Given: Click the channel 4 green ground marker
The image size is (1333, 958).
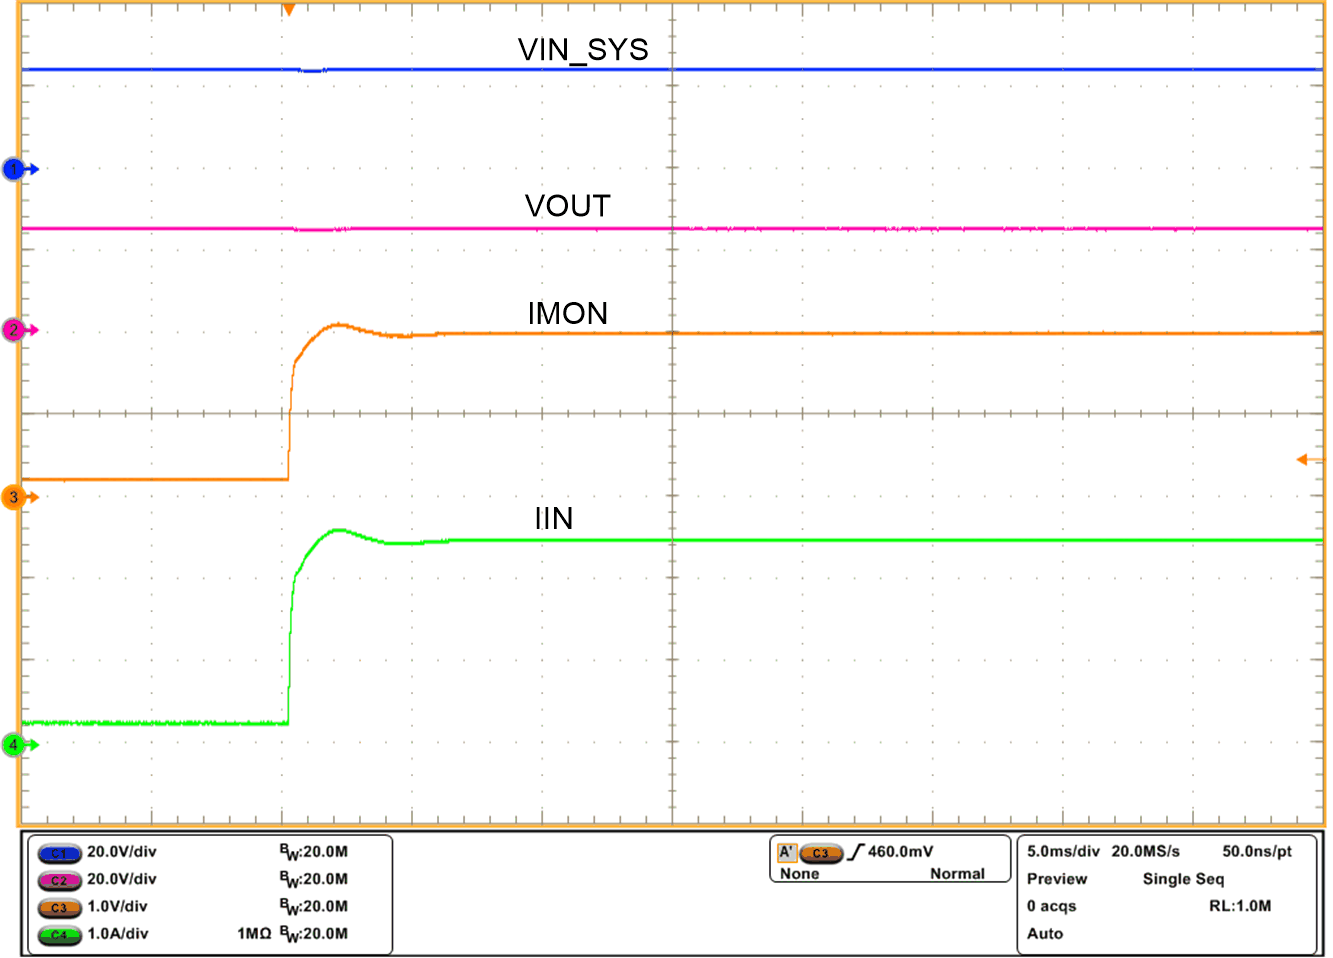Looking at the screenshot, I should tap(20, 744).
